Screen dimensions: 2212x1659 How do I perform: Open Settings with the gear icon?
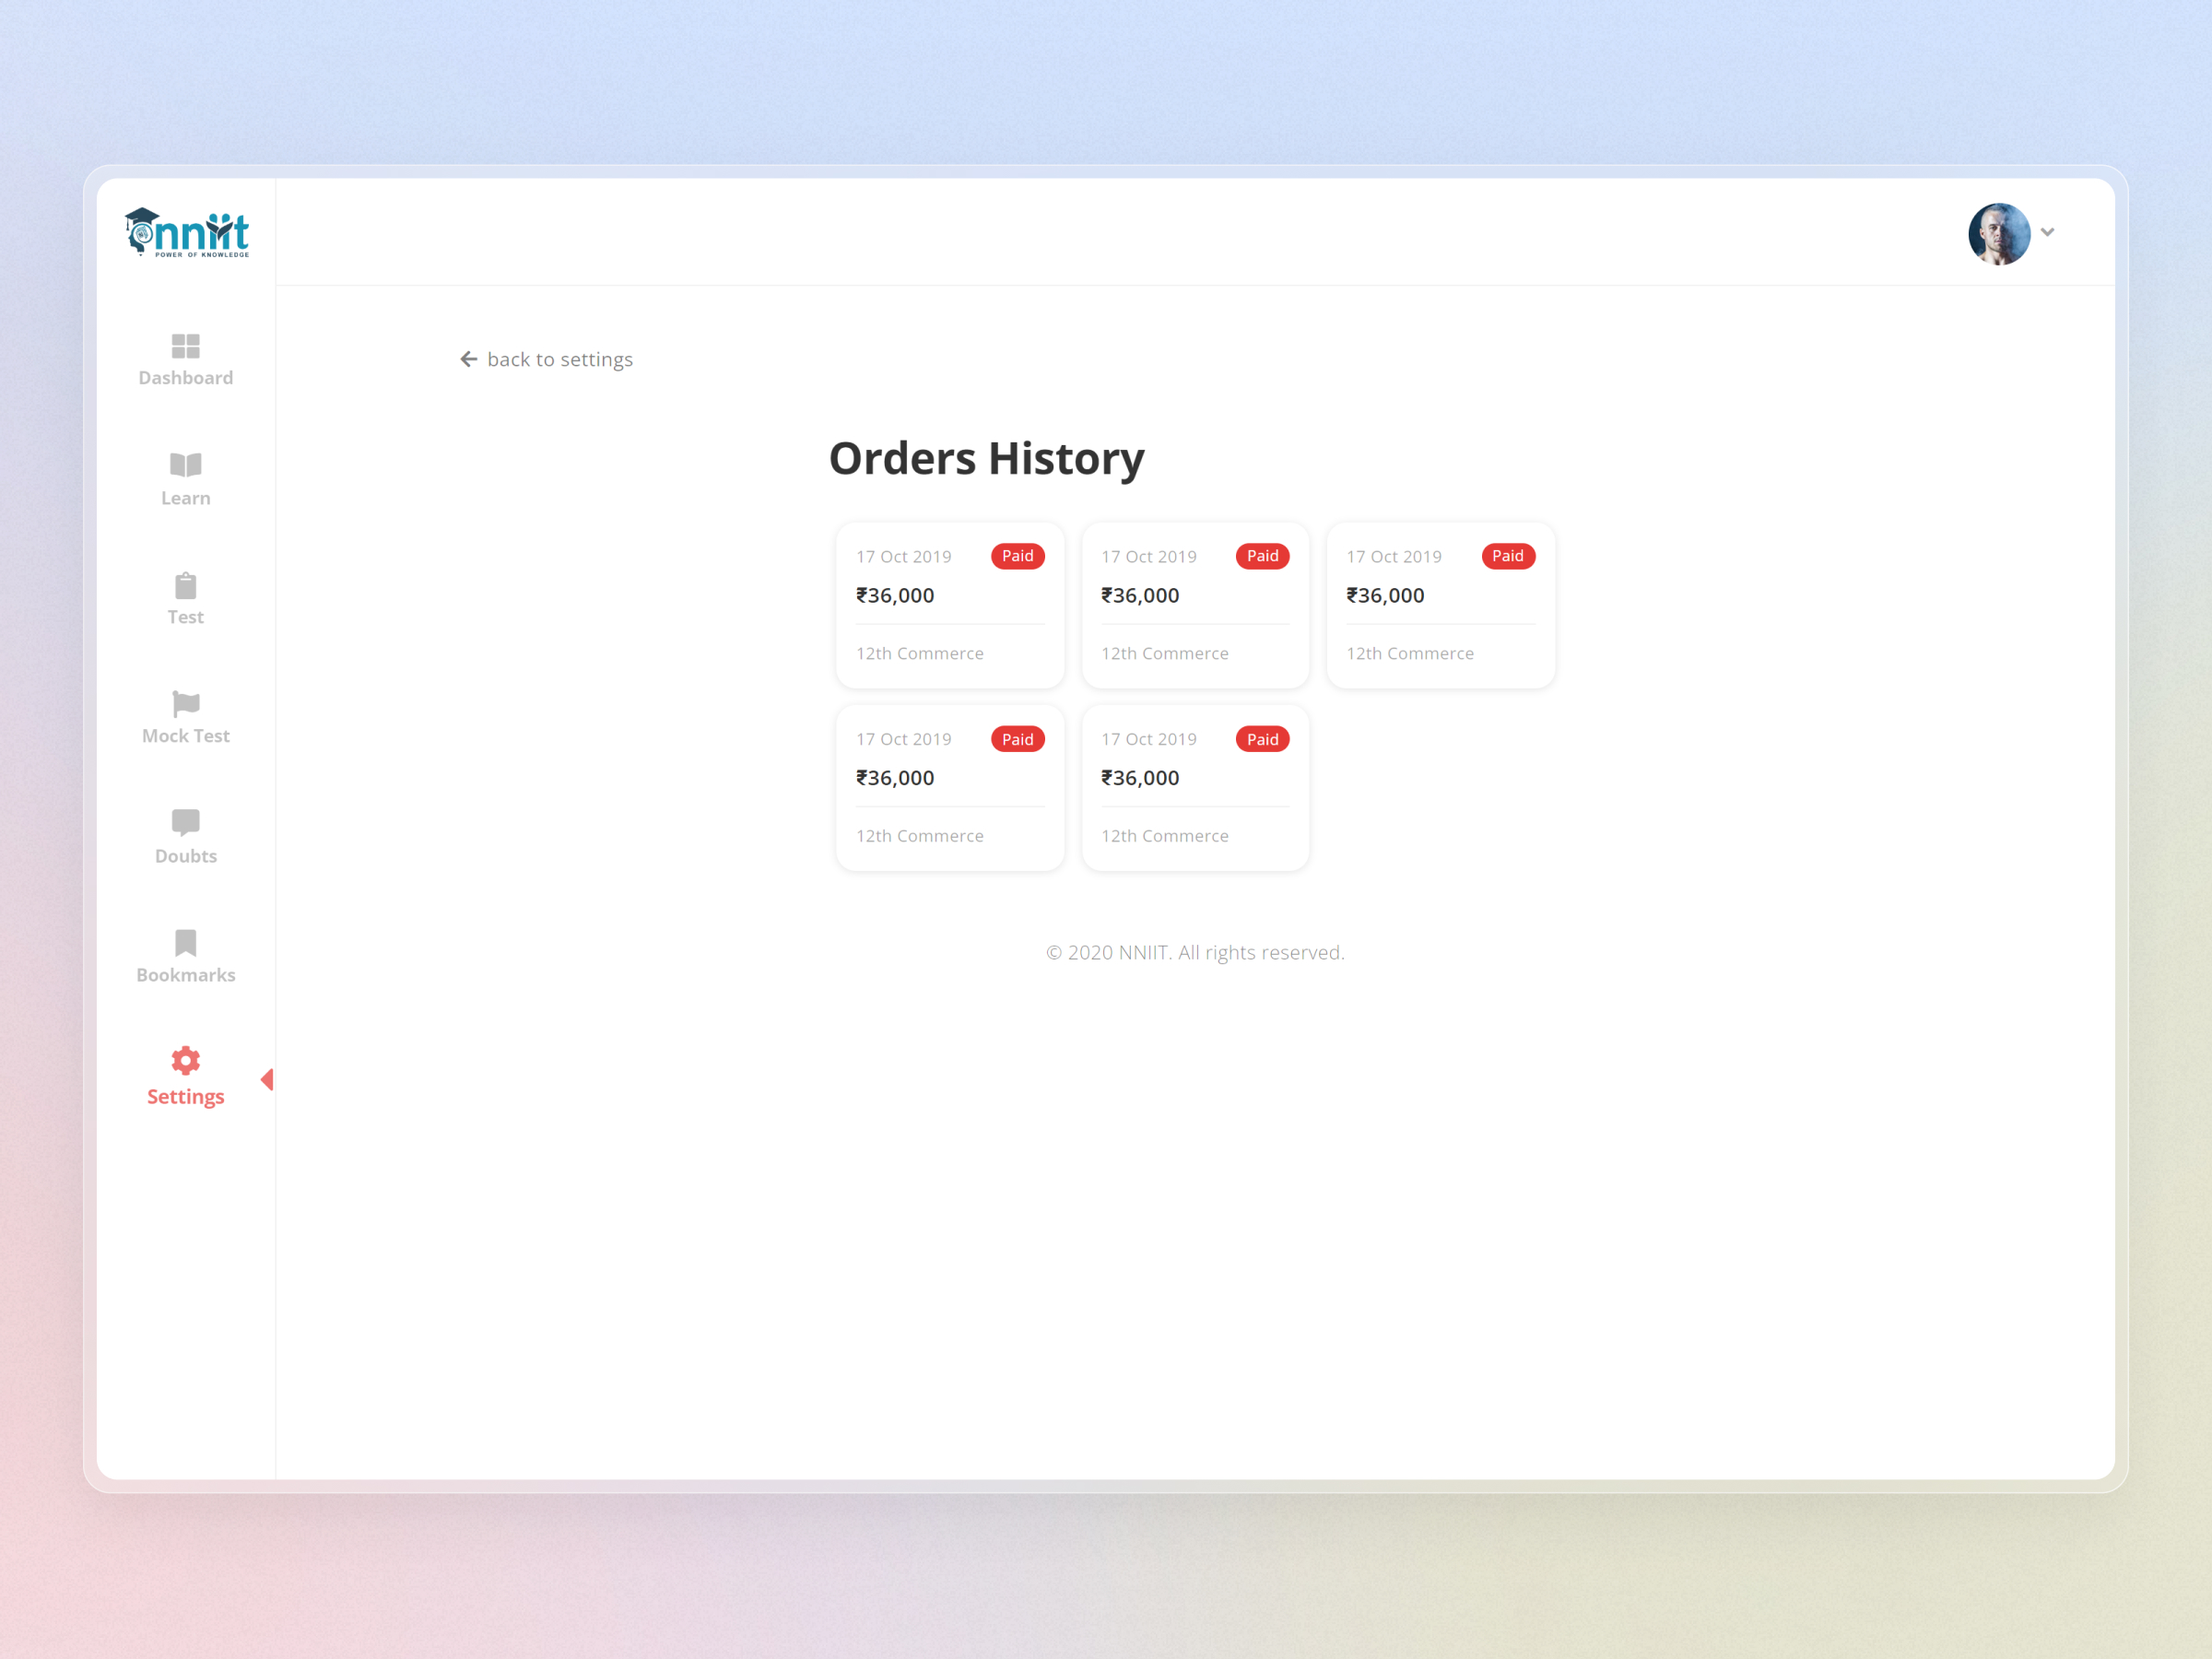185,1060
